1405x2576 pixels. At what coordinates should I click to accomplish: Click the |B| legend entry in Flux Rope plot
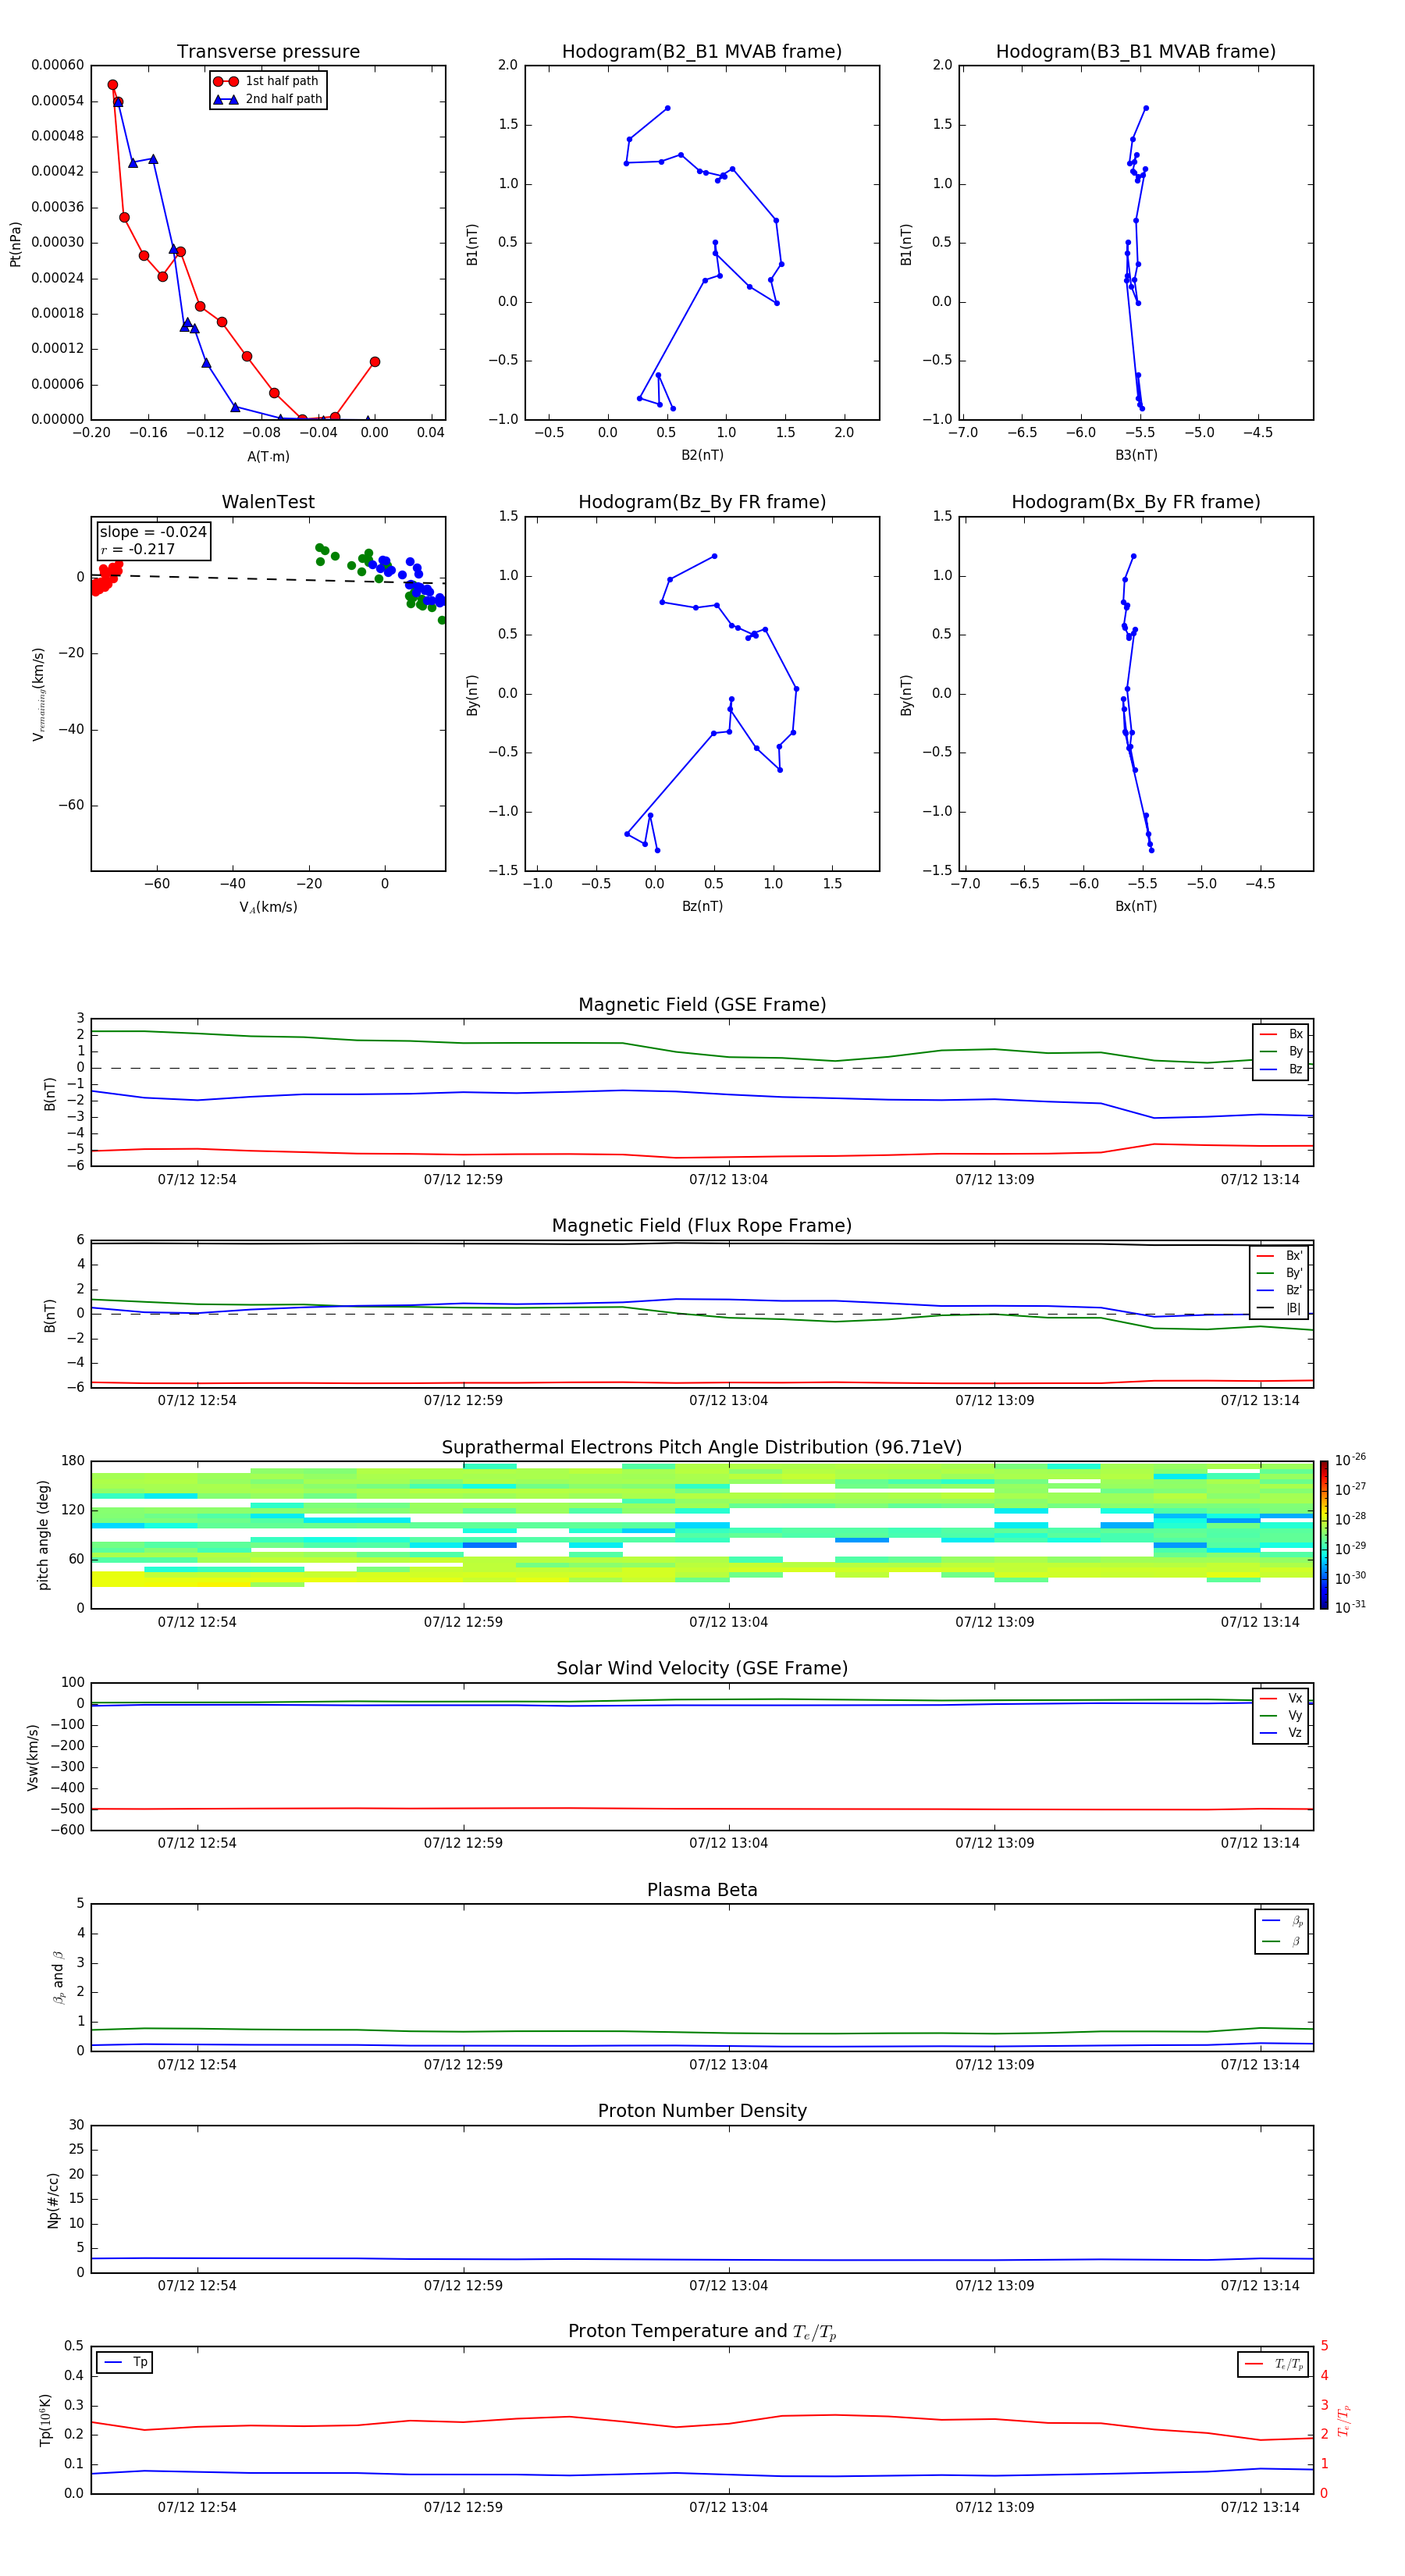(x=1279, y=1308)
